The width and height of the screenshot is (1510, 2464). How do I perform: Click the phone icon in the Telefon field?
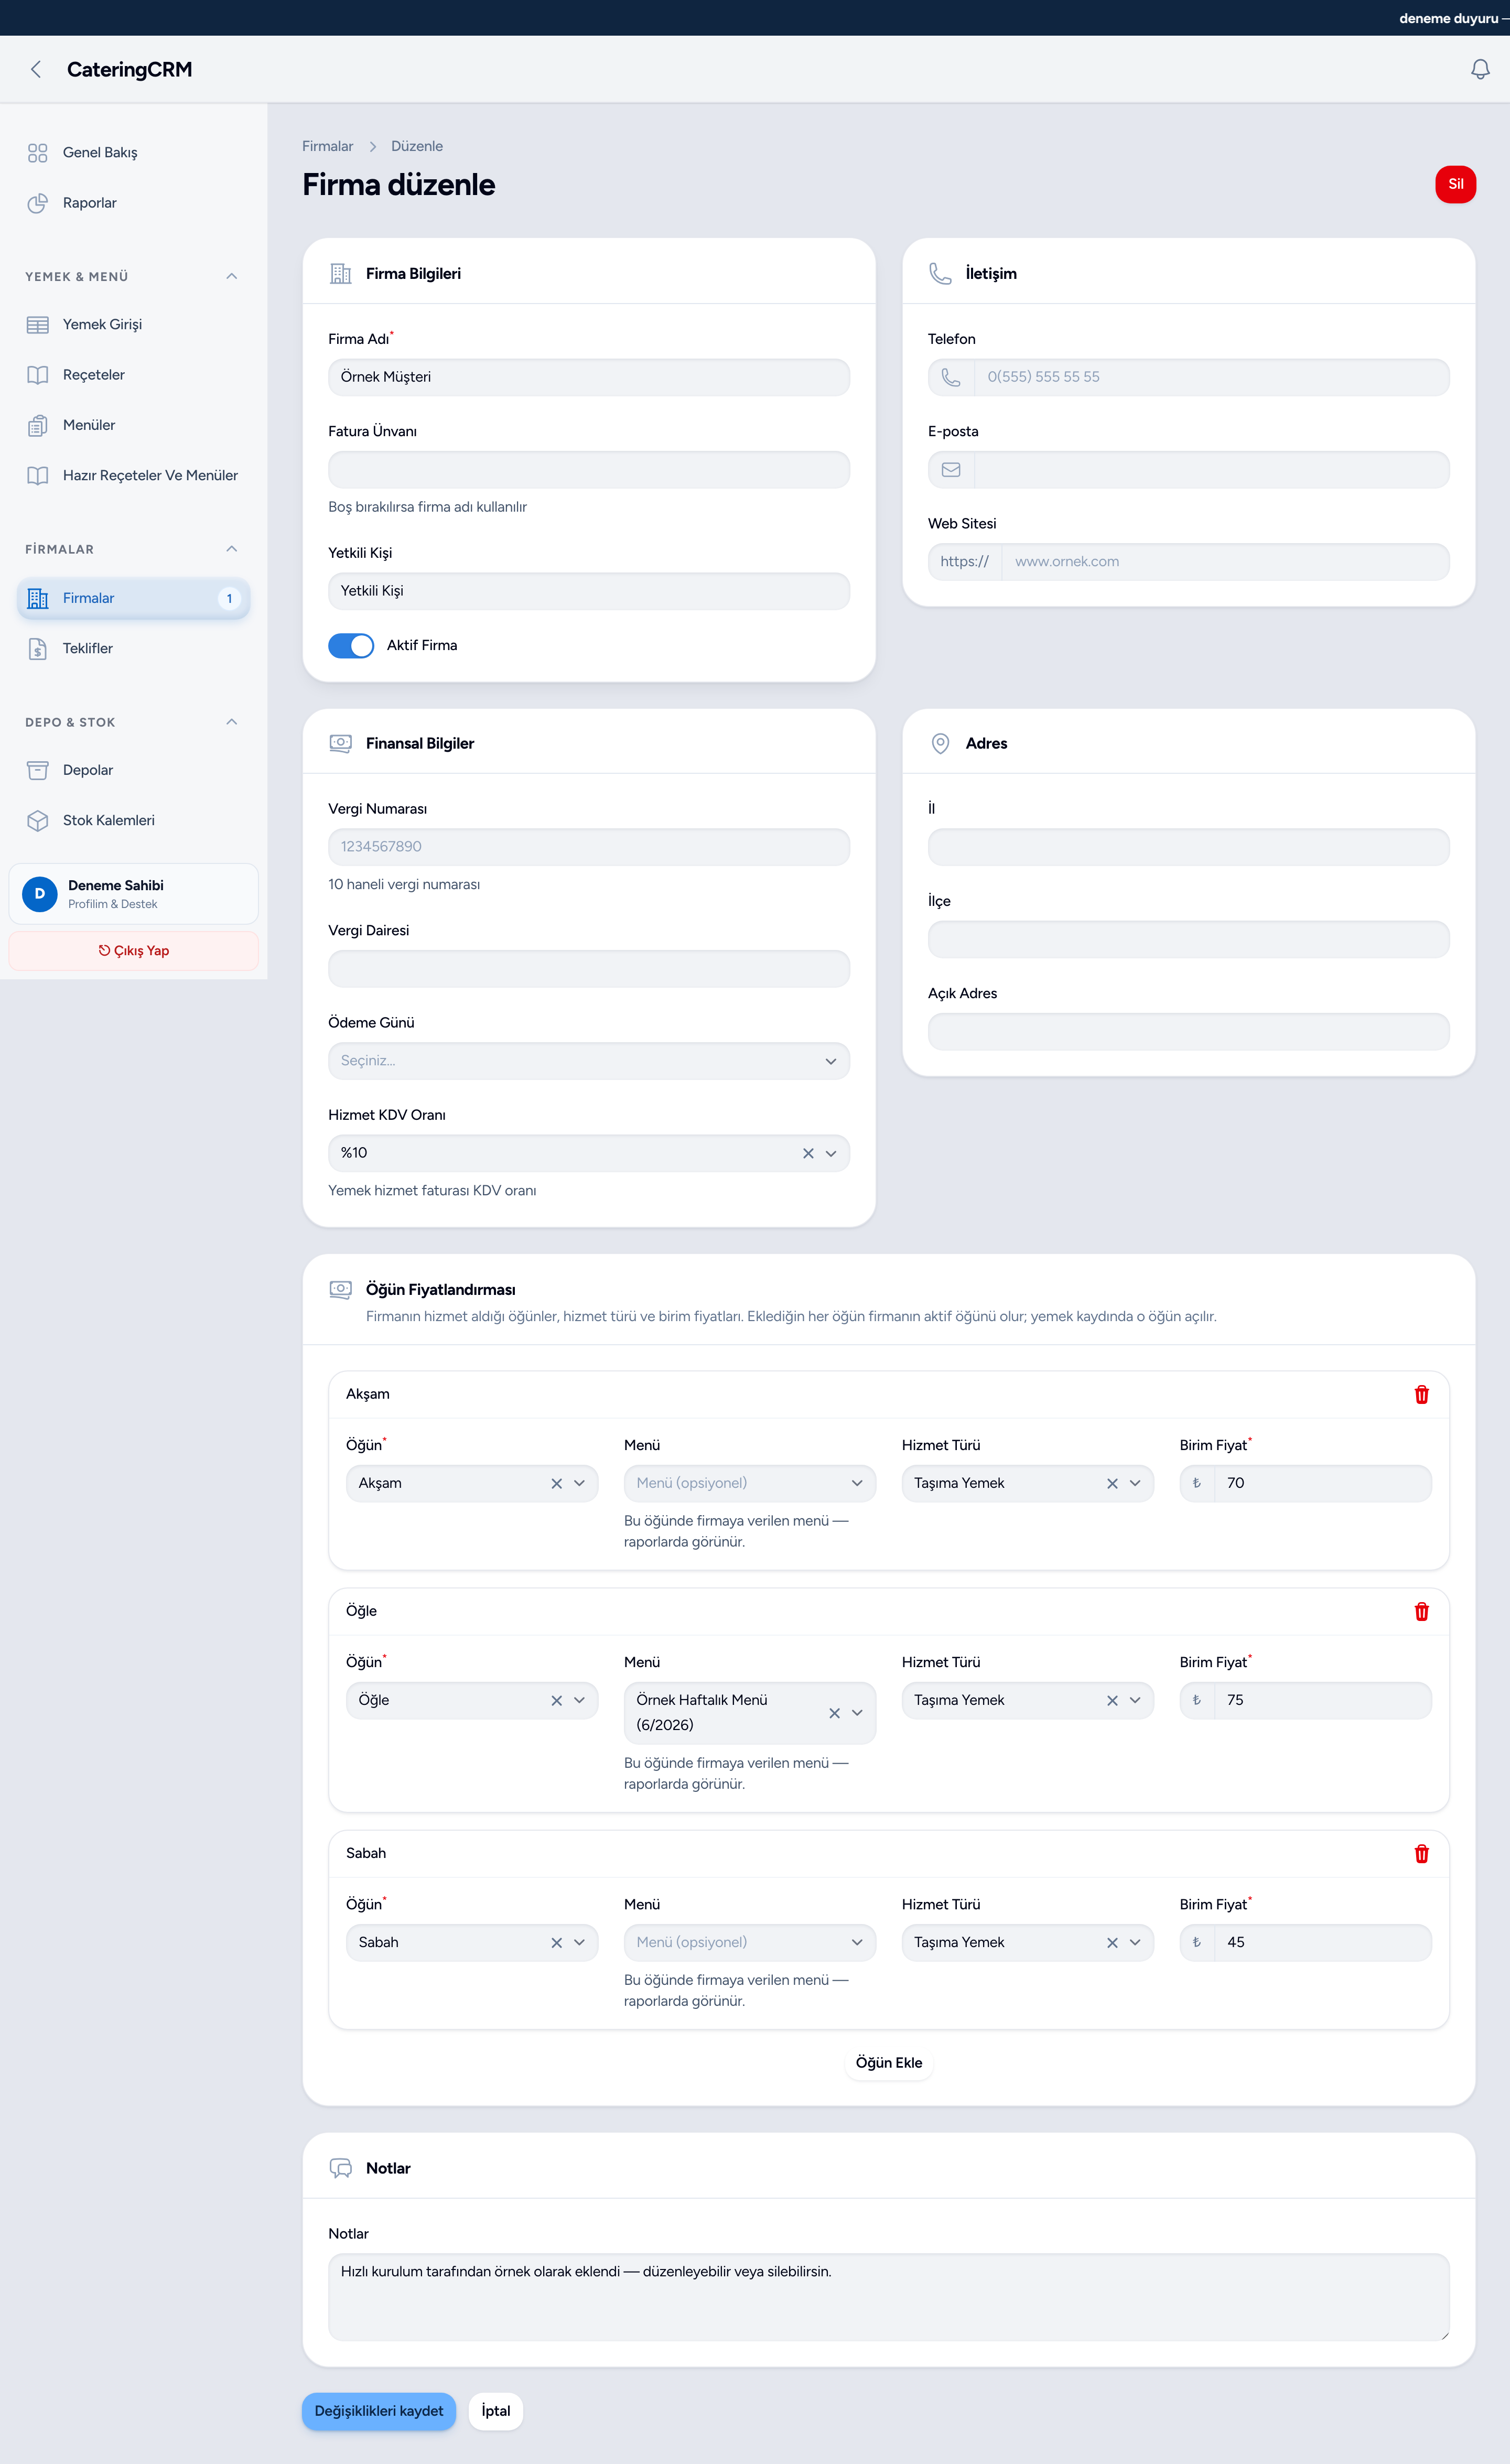[x=951, y=377]
